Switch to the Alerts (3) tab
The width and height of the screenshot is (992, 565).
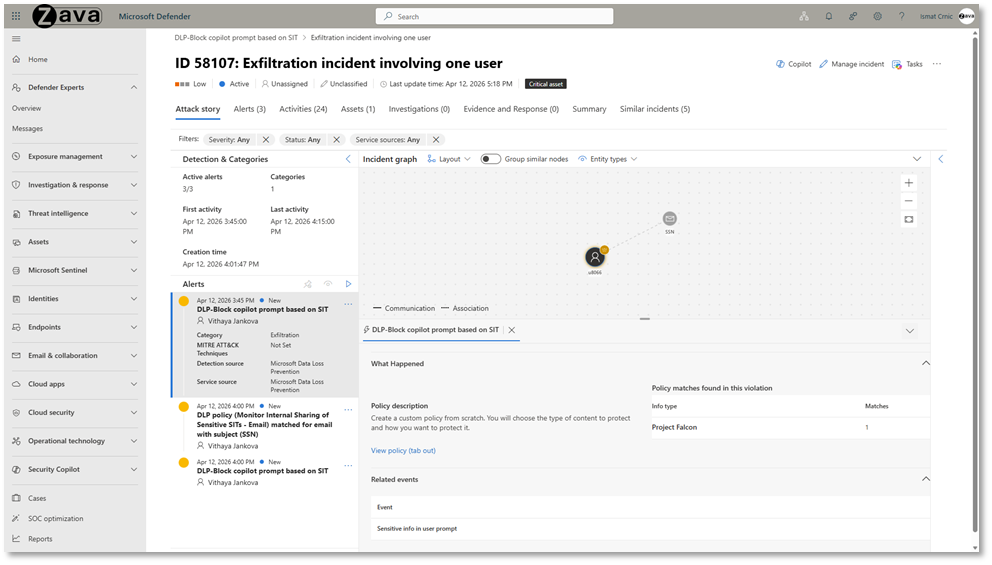(x=249, y=109)
